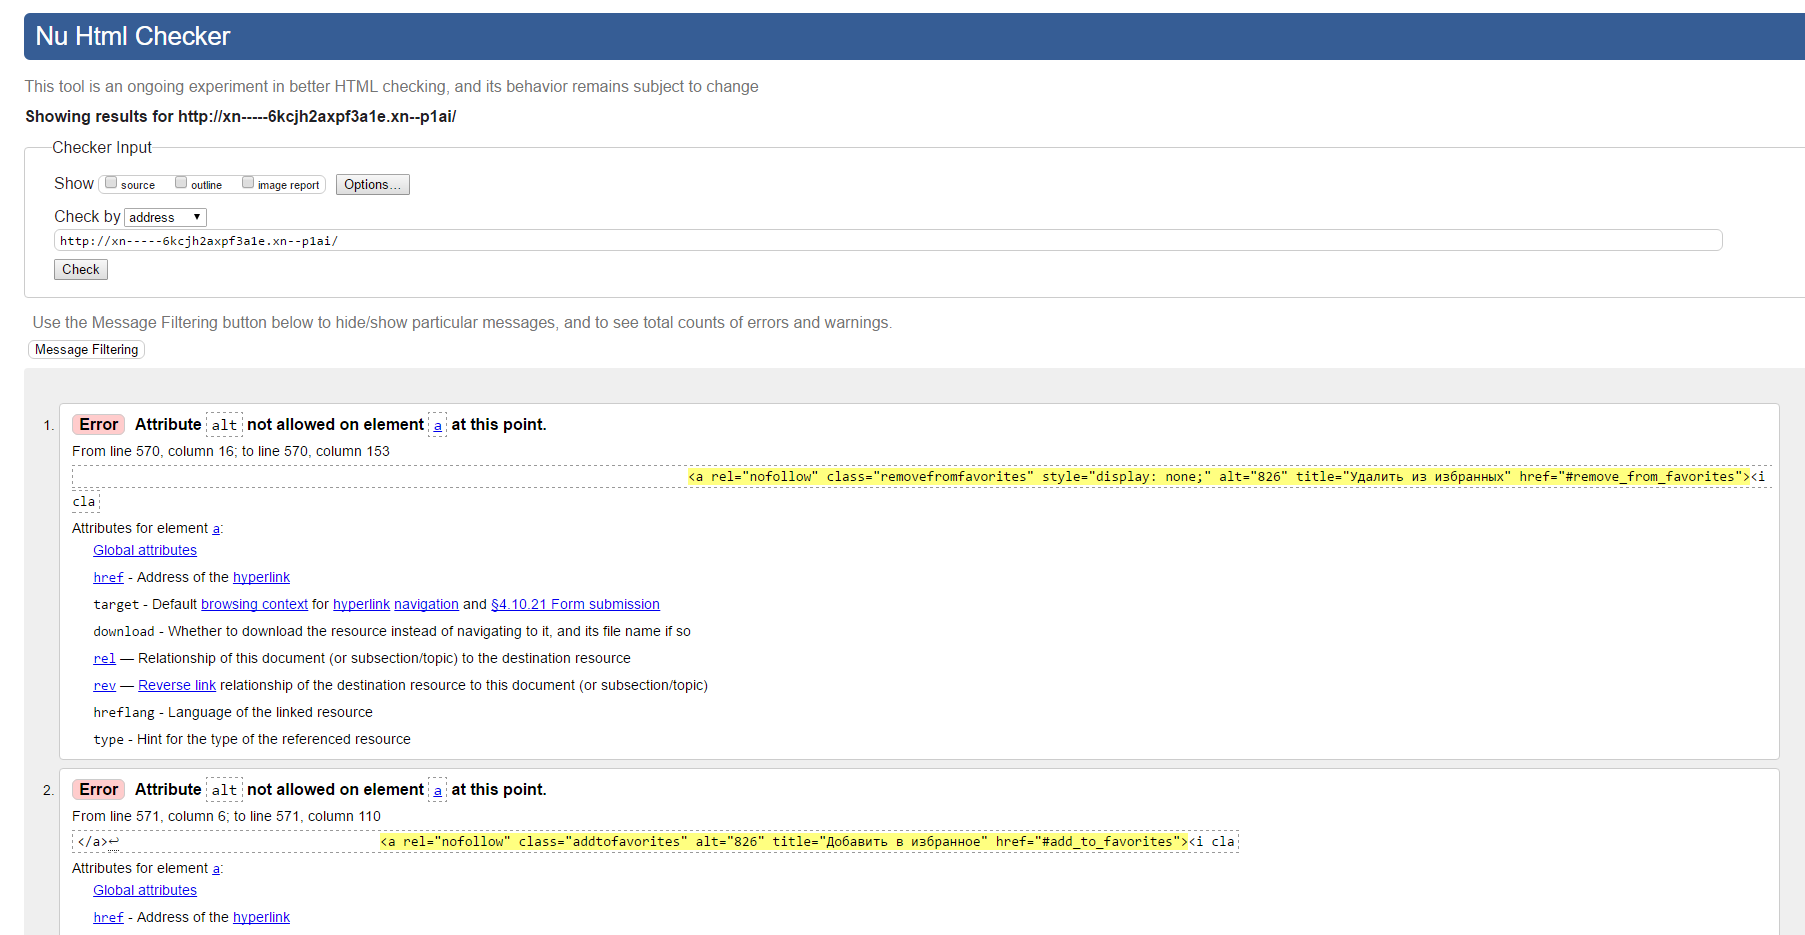Open 'a' link after 'Attributes for element' in error 2

coord(216,869)
